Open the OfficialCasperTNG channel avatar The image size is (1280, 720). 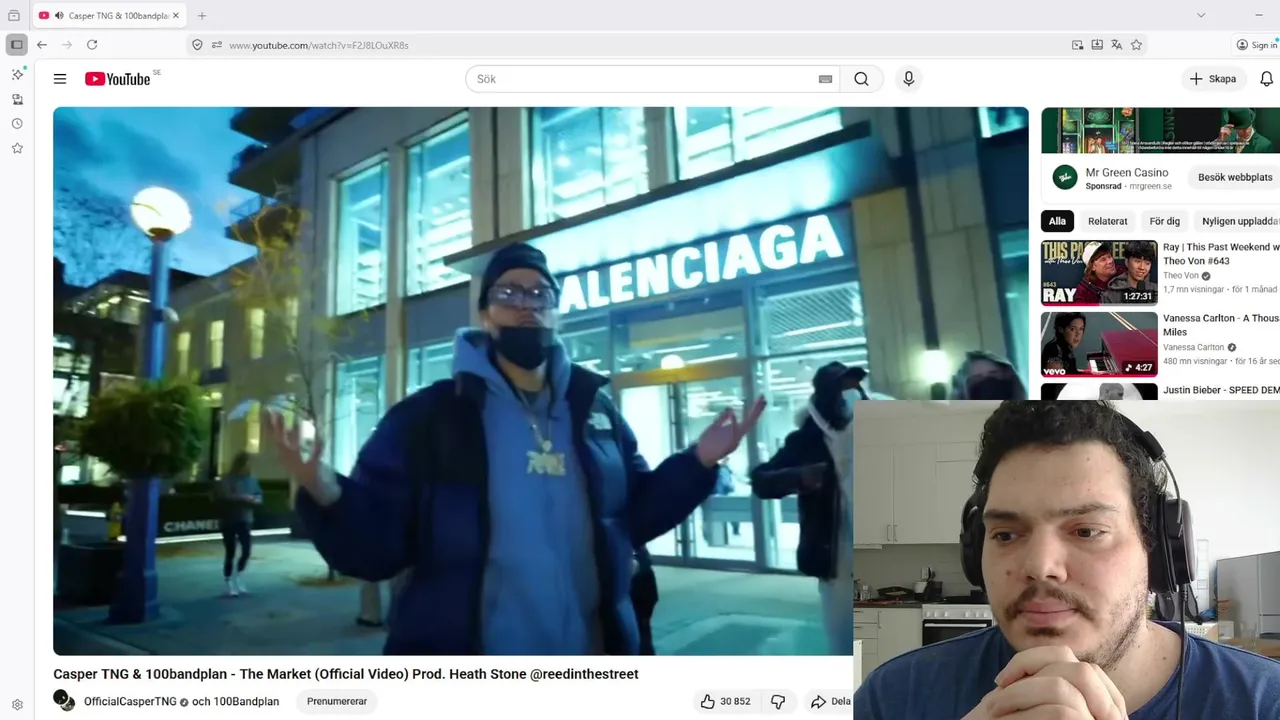[x=64, y=701]
